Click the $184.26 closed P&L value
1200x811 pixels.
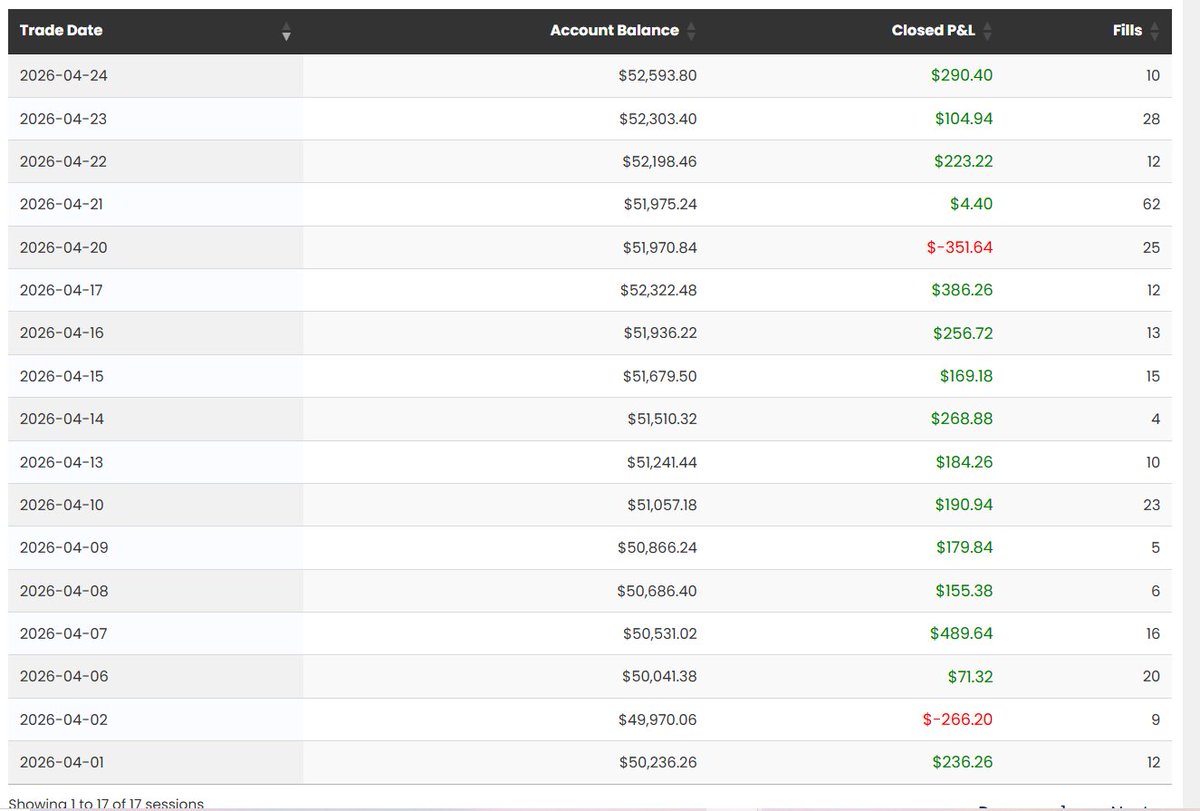point(965,463)
